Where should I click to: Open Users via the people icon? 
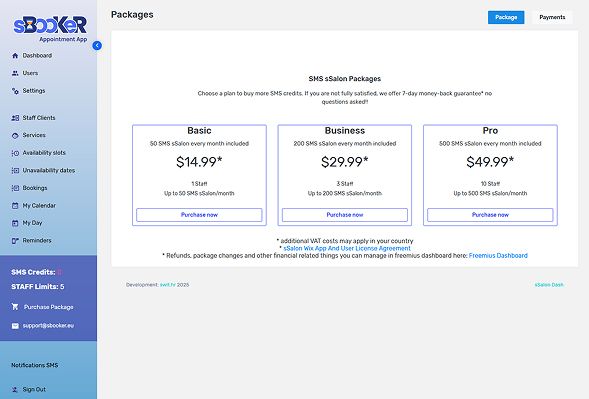click(x=15, y=73)
